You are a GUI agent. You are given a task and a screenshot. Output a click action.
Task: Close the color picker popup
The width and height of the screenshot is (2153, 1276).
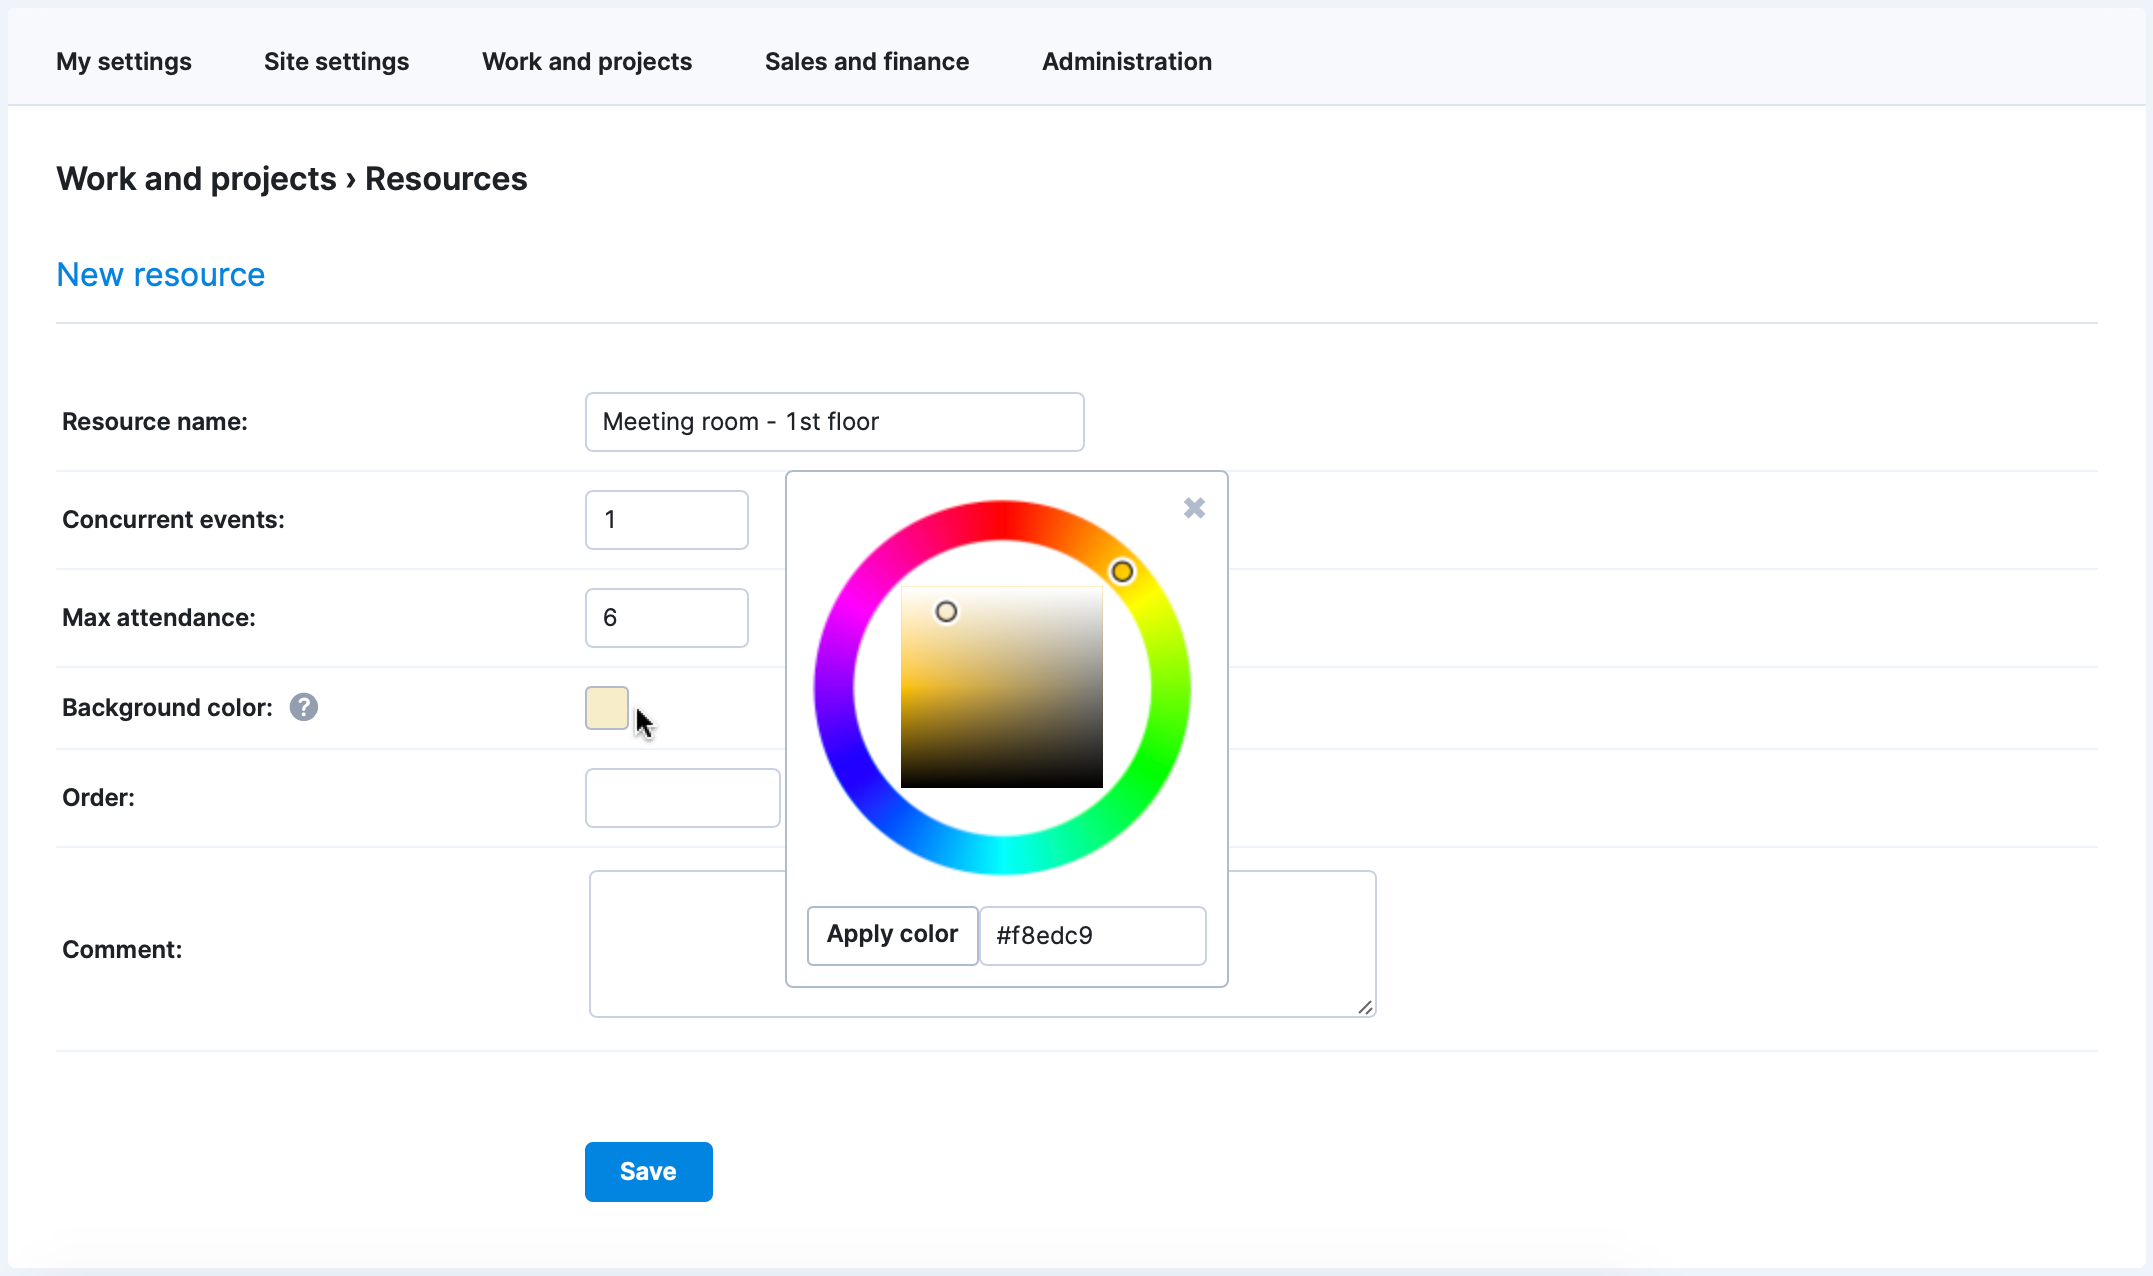click(1194, 508)
